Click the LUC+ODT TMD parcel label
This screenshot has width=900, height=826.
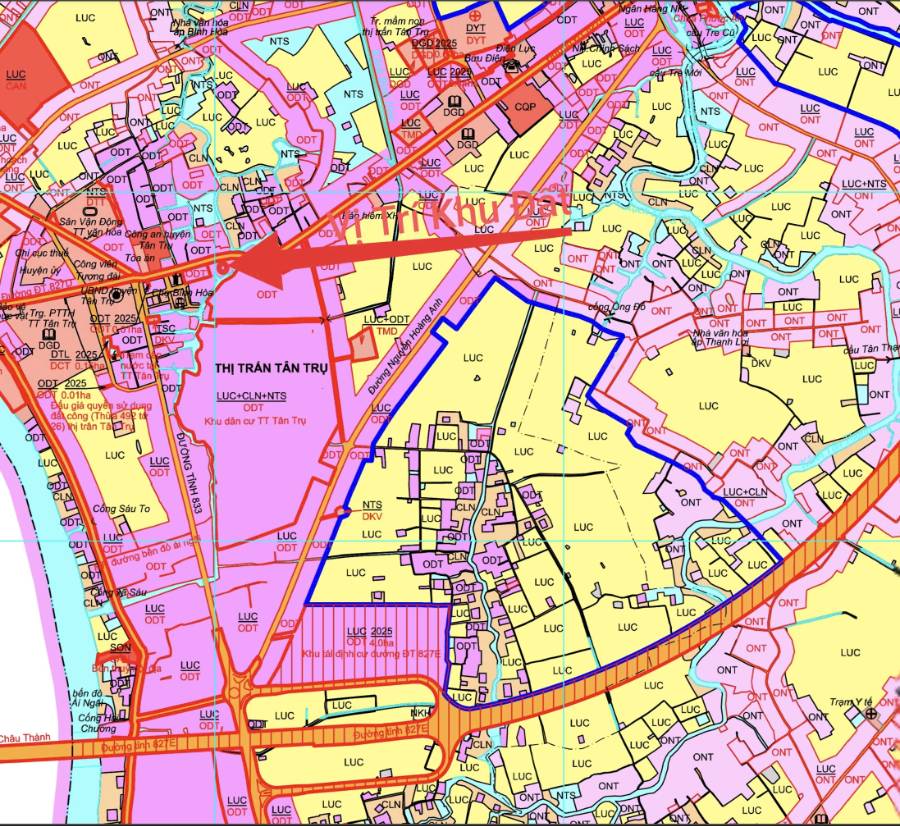pyautogui.click(x=386, y=325)
